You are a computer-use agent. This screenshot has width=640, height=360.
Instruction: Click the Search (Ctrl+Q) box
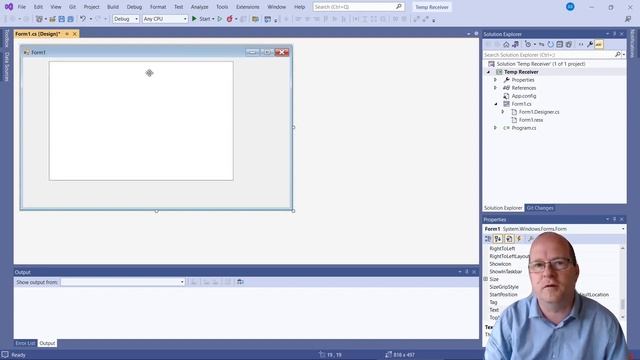(358, 7)
